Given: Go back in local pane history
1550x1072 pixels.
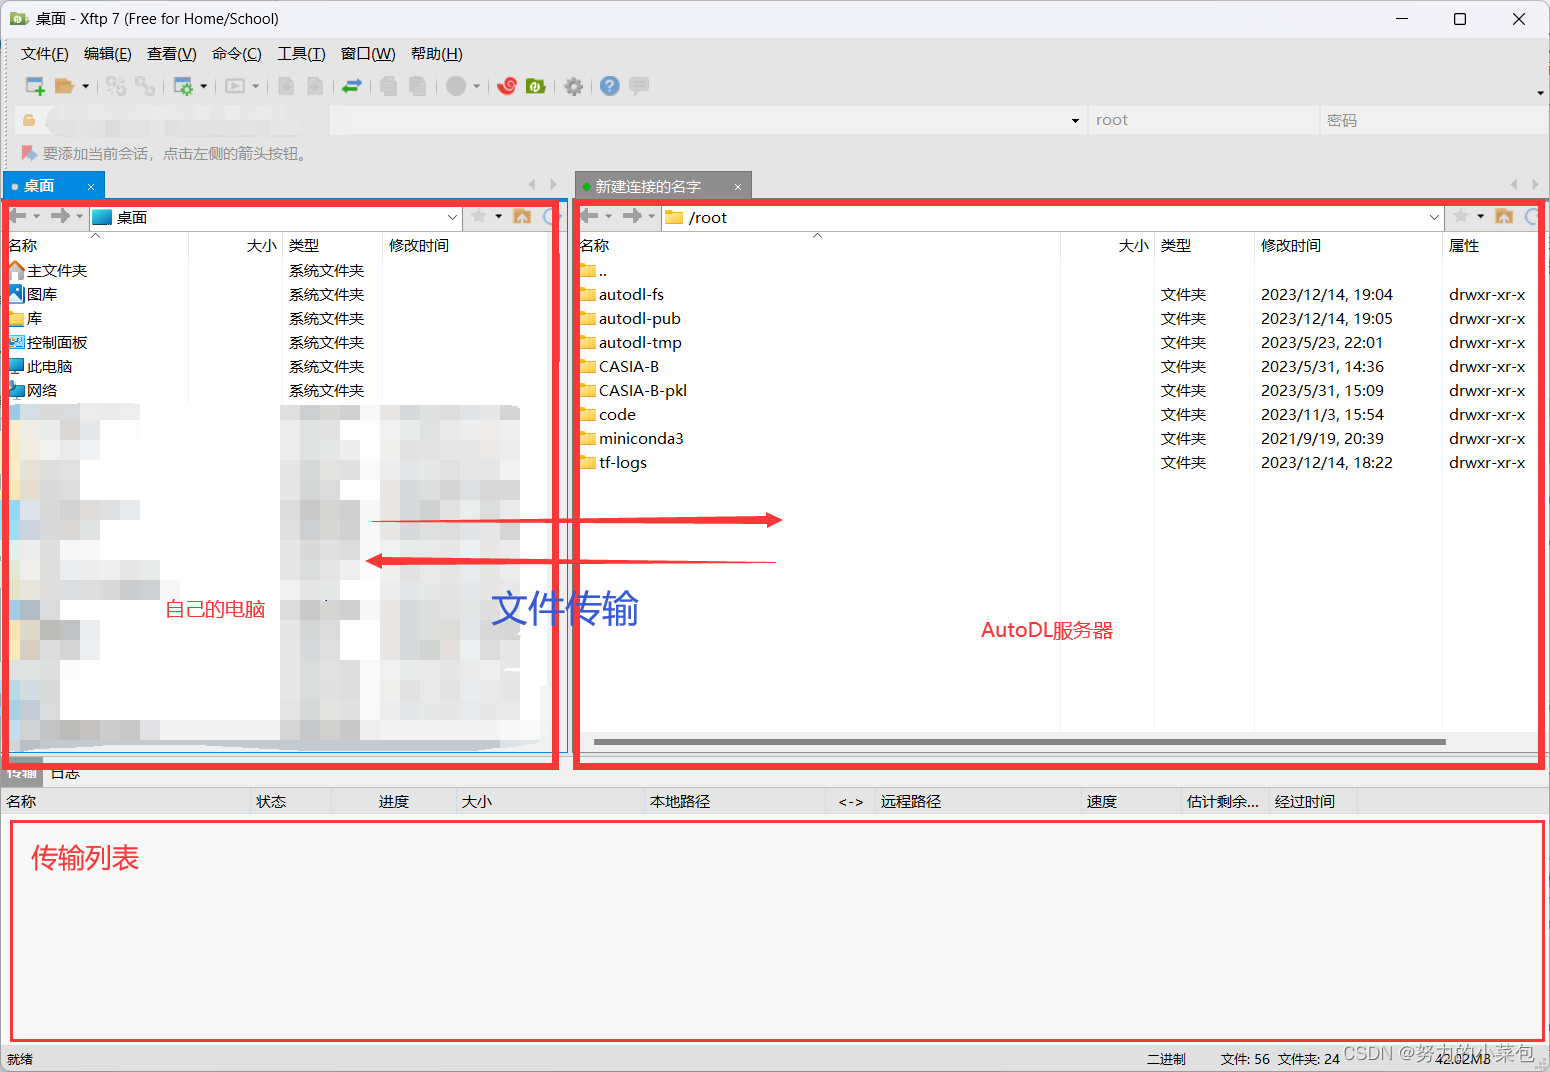Looking at the screenshot, I should 18,216.
